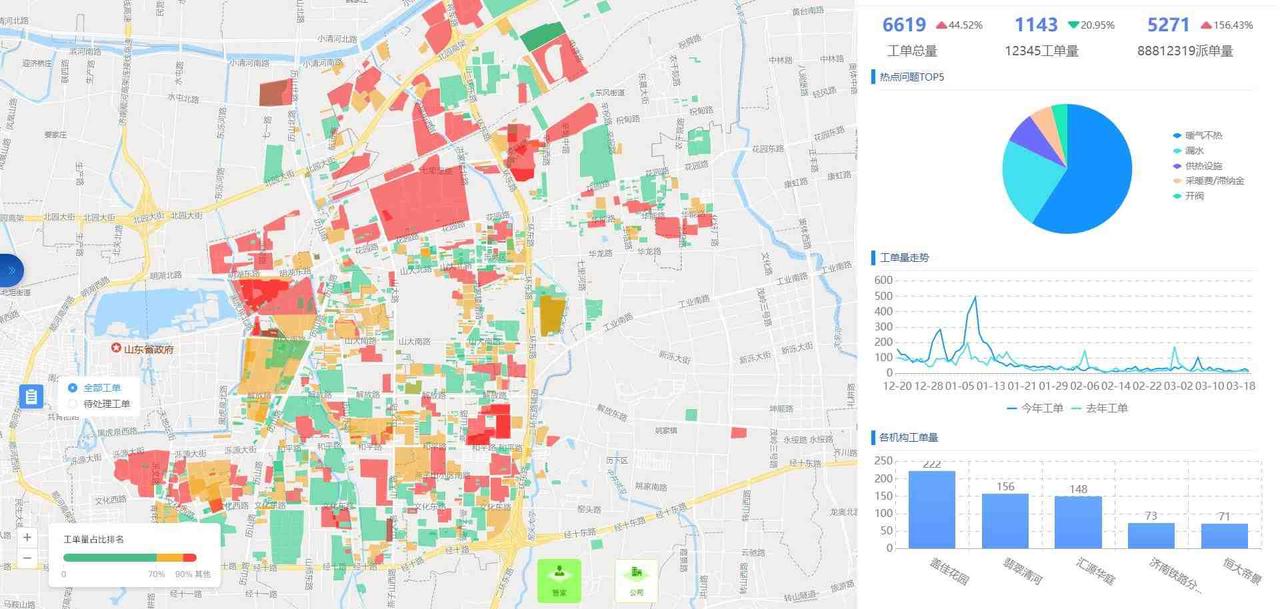Select the 全部工单 radio option
The height and width of the screenshot is (609, 1280).
(x=73, y=388)
